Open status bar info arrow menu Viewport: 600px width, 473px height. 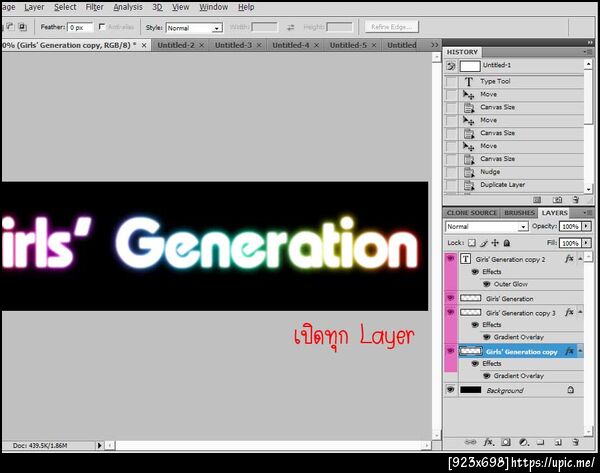[x=99, y=445]
